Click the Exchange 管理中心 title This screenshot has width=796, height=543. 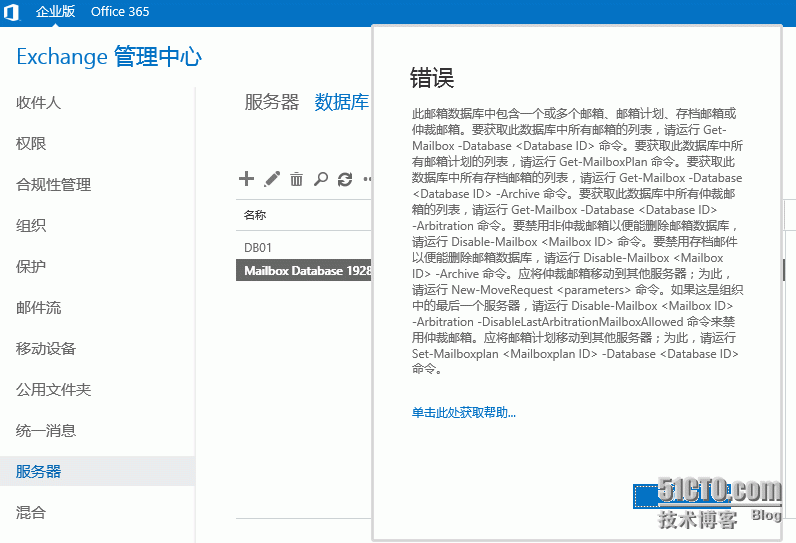(x=109, y=56)
